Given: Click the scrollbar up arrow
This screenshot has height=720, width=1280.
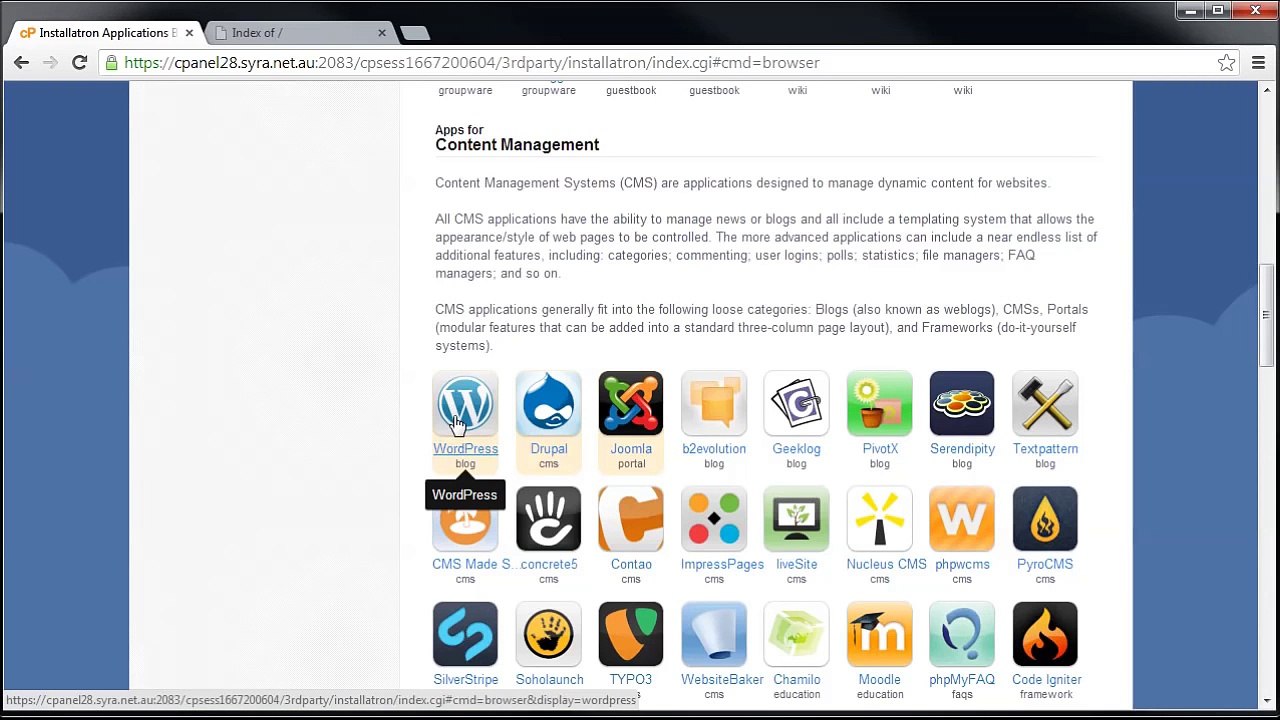Looking at the screenshot, I should [1266, 89].
